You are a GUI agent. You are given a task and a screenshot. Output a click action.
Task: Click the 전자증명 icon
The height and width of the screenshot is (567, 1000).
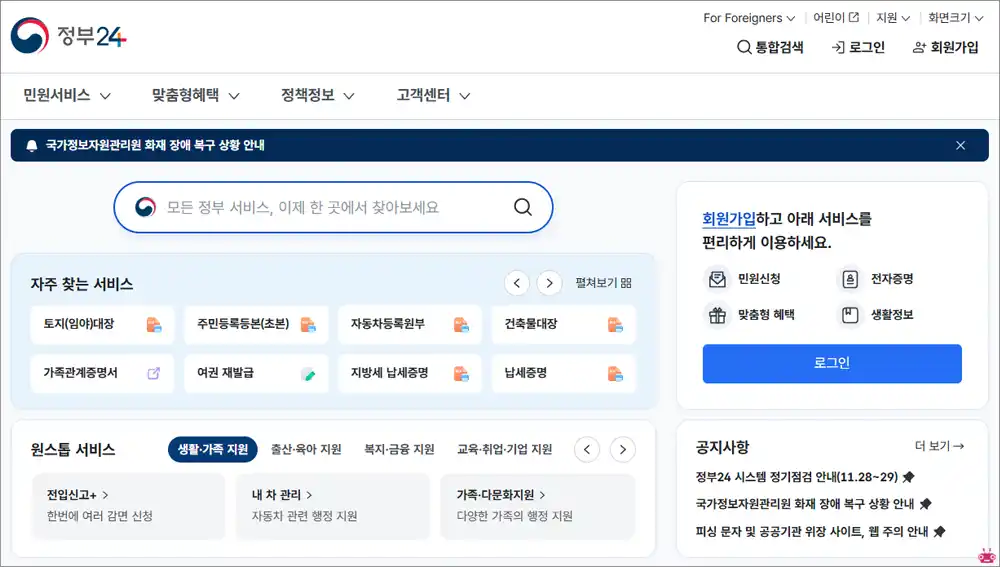point(850,279)
